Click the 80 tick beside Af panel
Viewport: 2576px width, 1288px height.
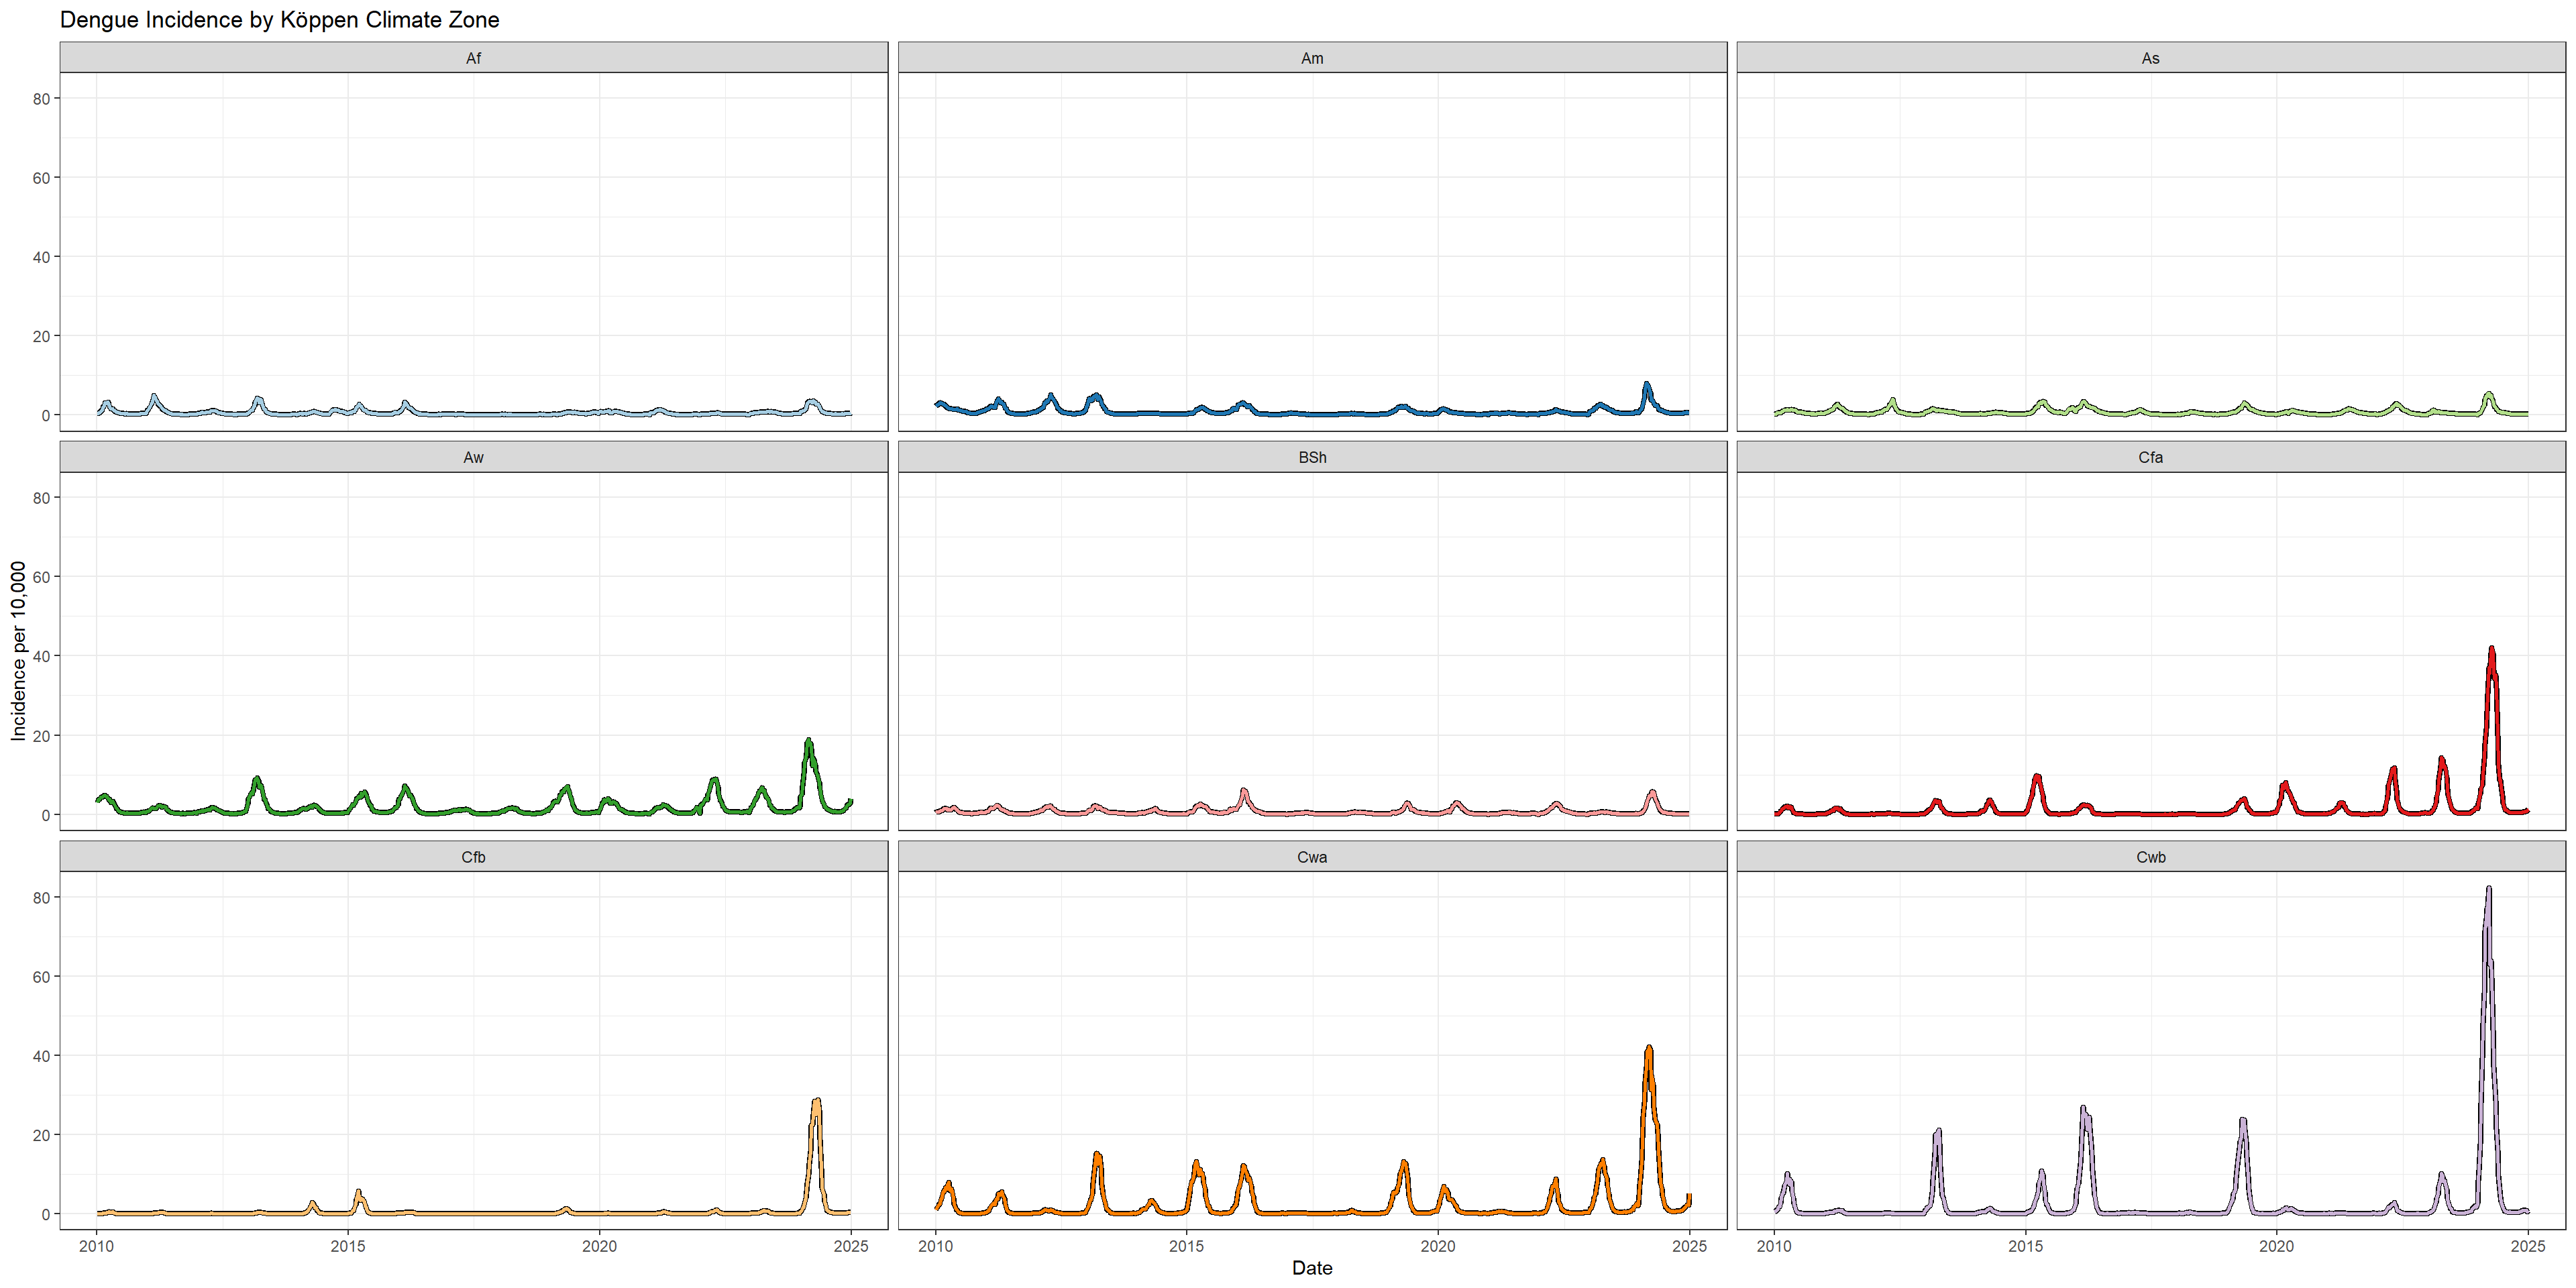41,98
